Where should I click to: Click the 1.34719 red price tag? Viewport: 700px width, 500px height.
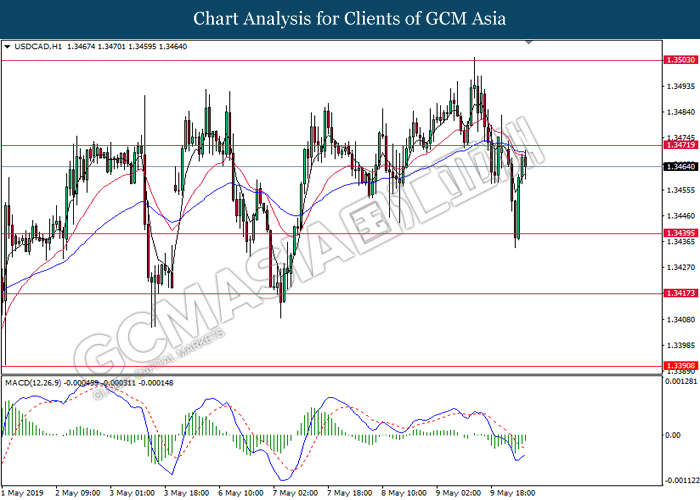(680, 146)
